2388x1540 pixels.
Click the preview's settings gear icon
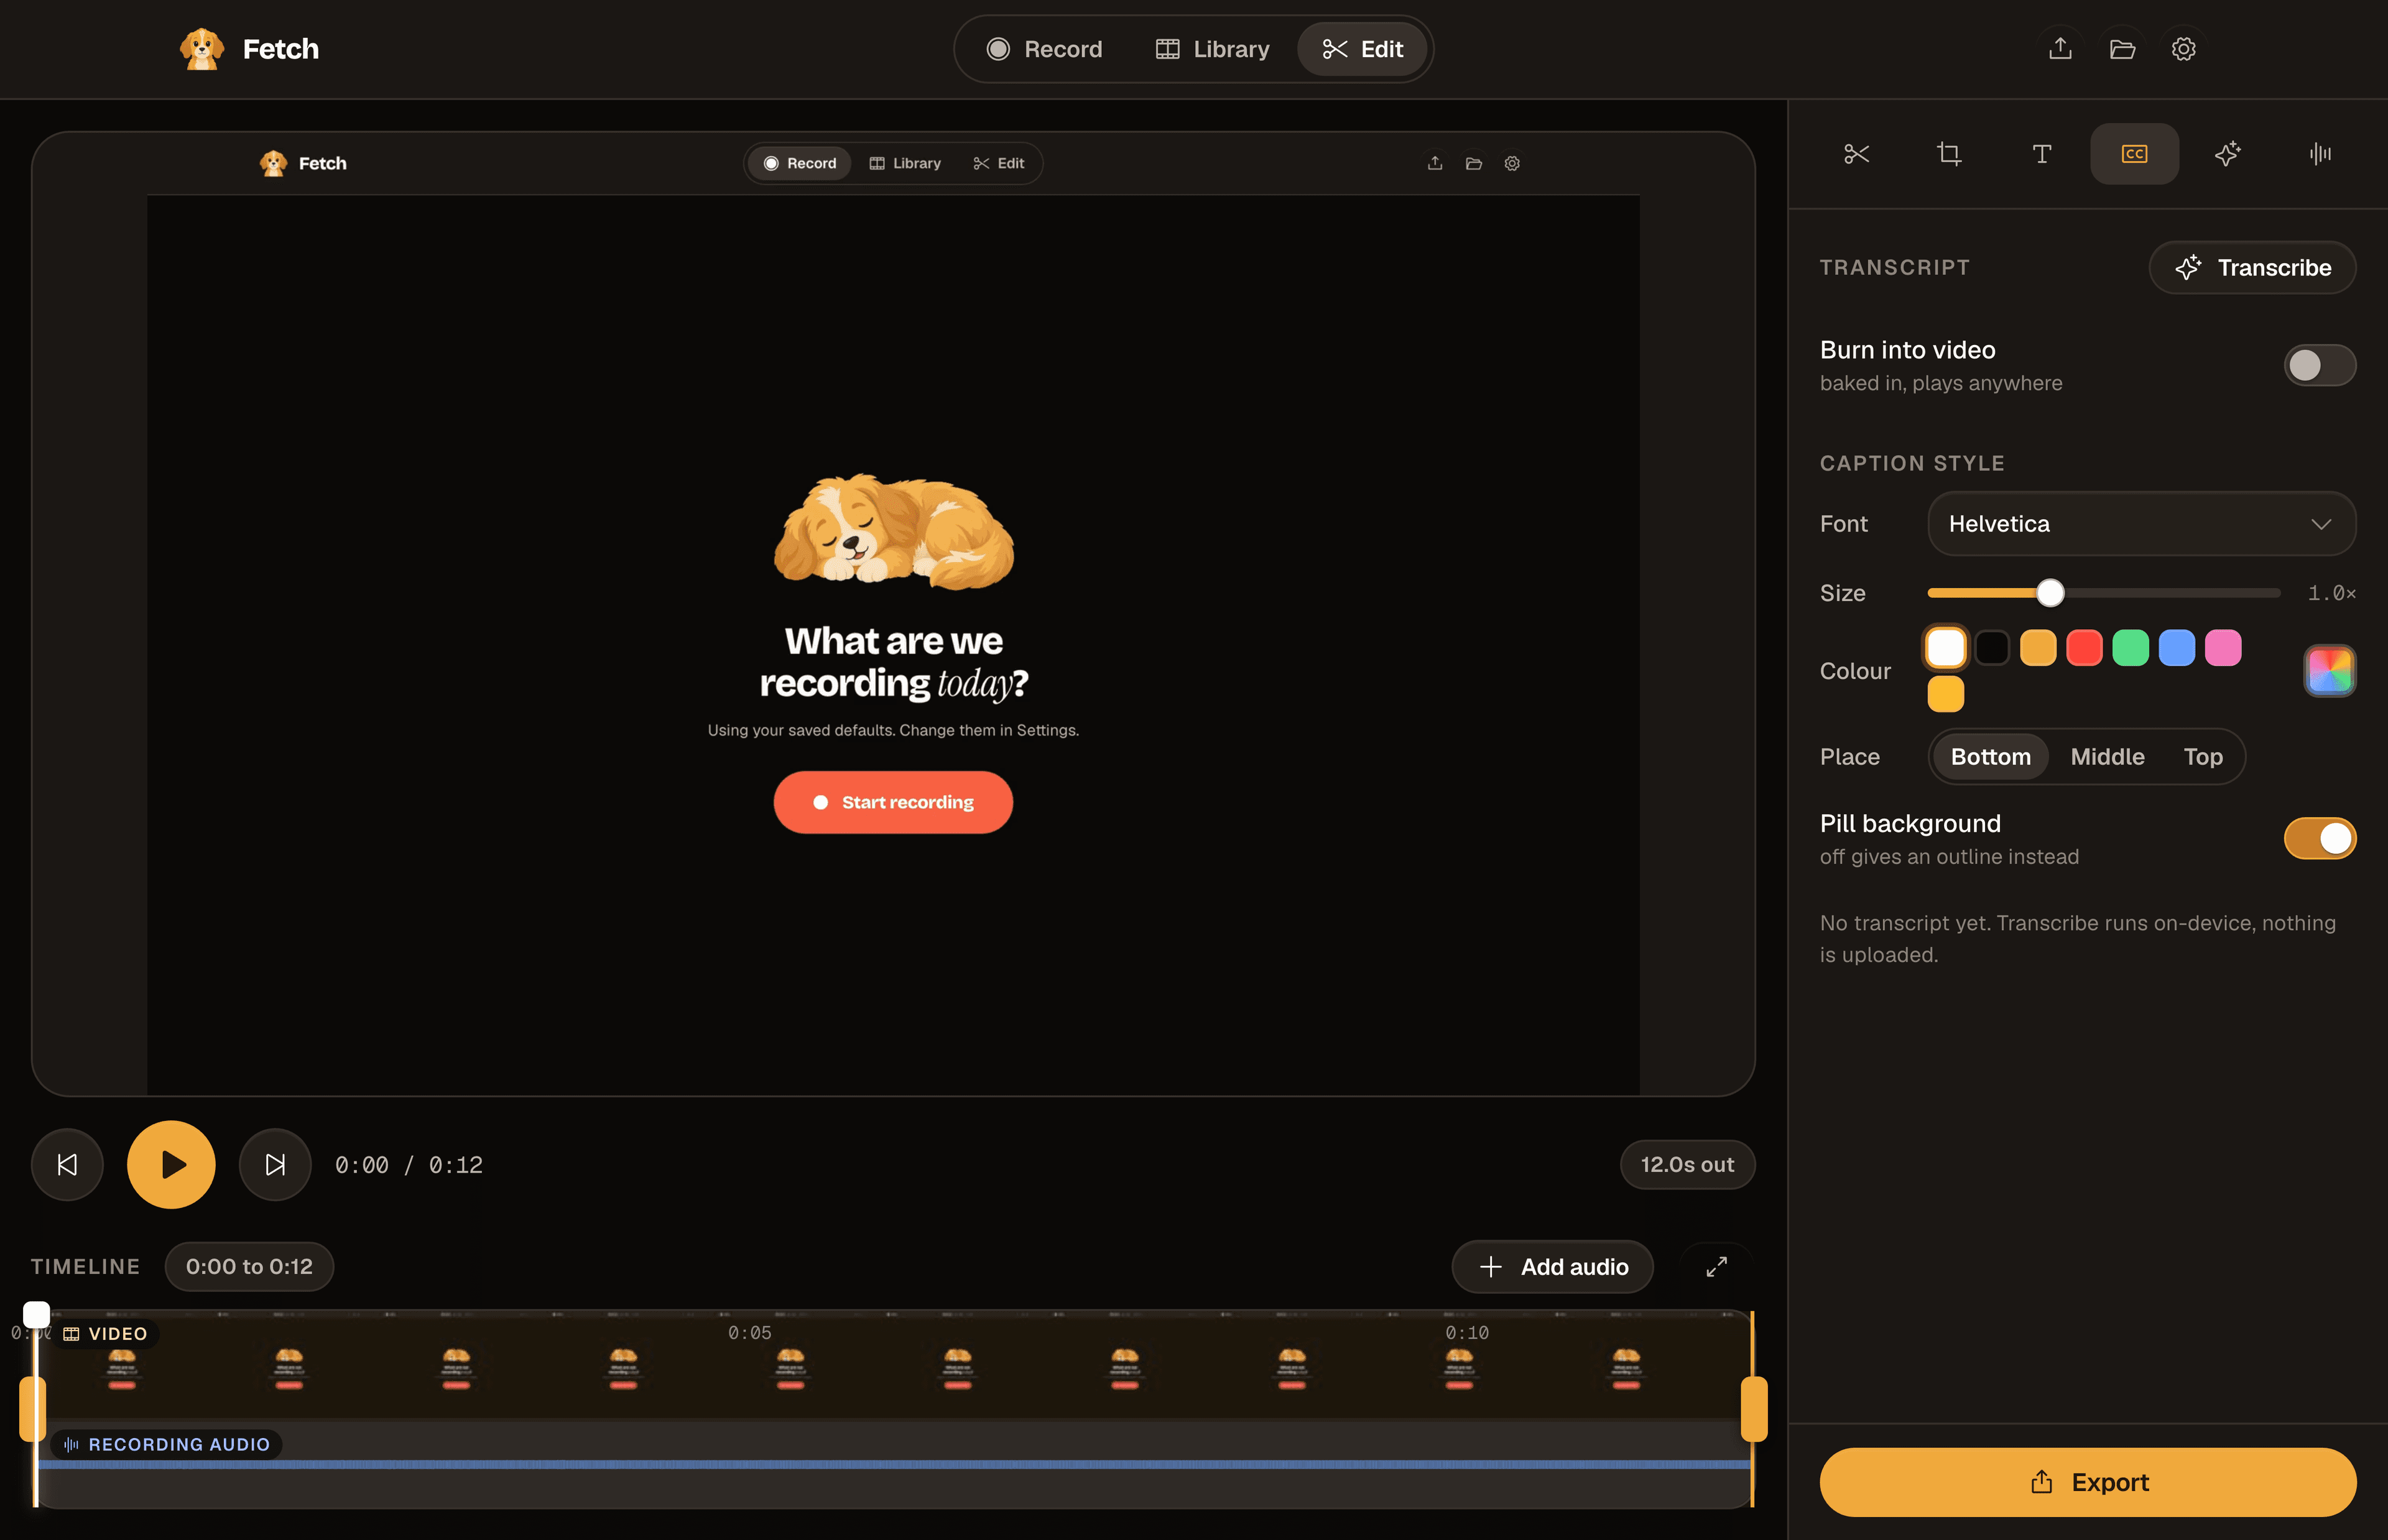click(1512, 163)
